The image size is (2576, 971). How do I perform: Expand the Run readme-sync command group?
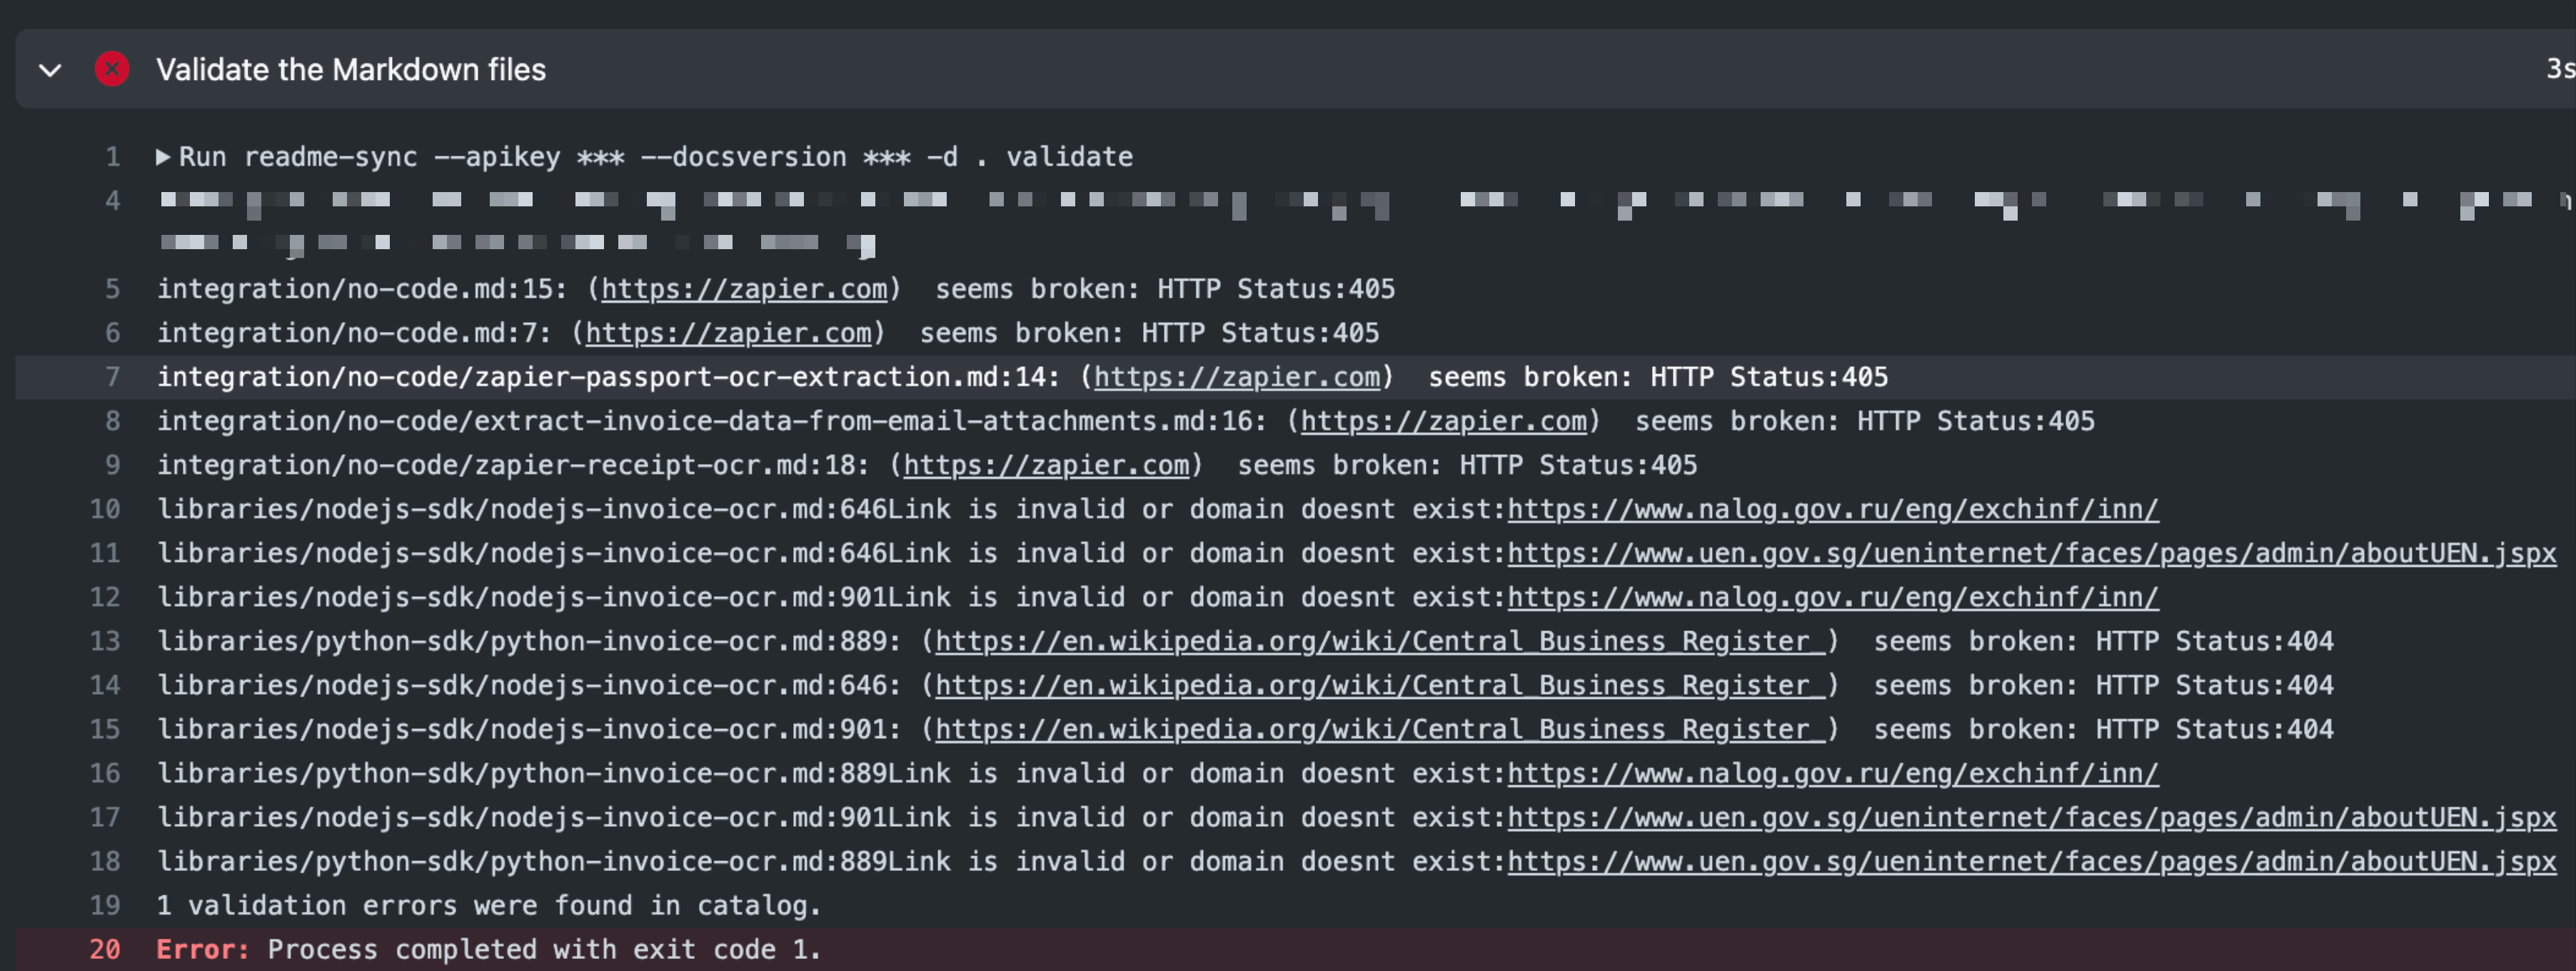click(x=162, y=156)
